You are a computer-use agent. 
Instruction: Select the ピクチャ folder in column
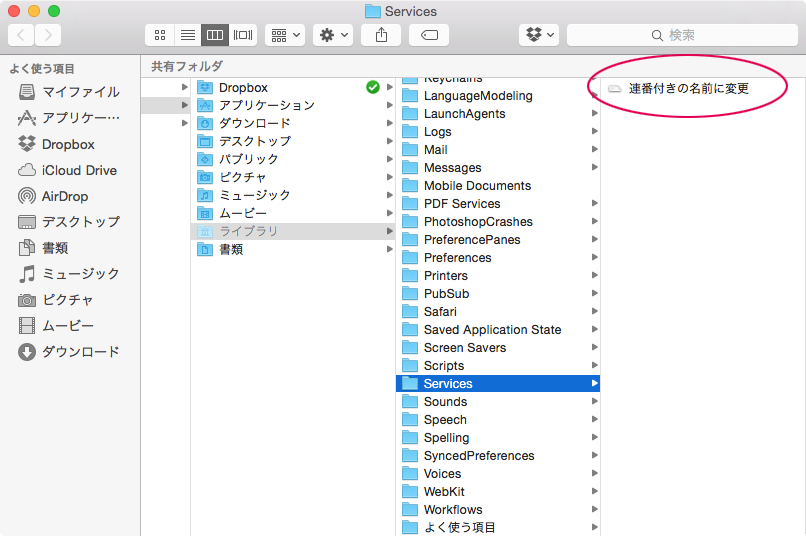point(293,177)
